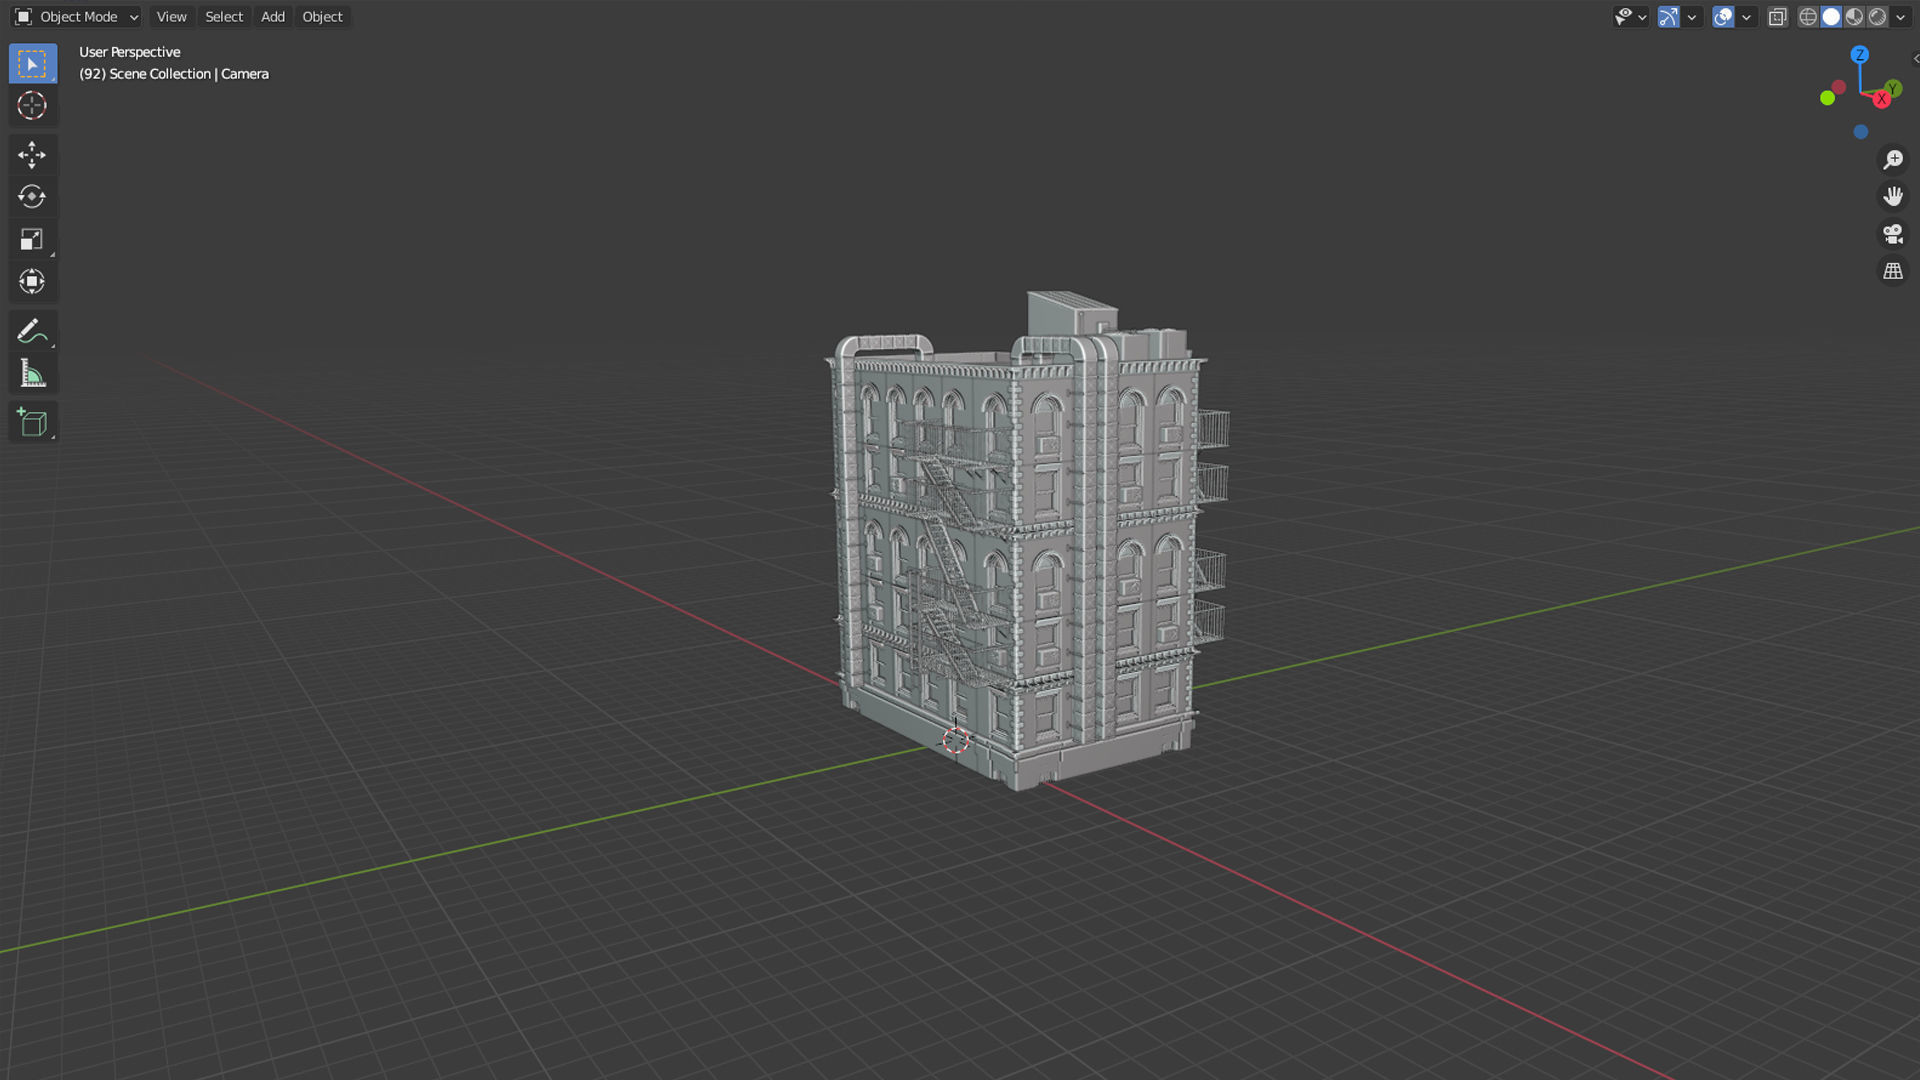Click the green Y axis gizmo ball
The height and width of the screenshot is (1080, 1920).
1893,89
